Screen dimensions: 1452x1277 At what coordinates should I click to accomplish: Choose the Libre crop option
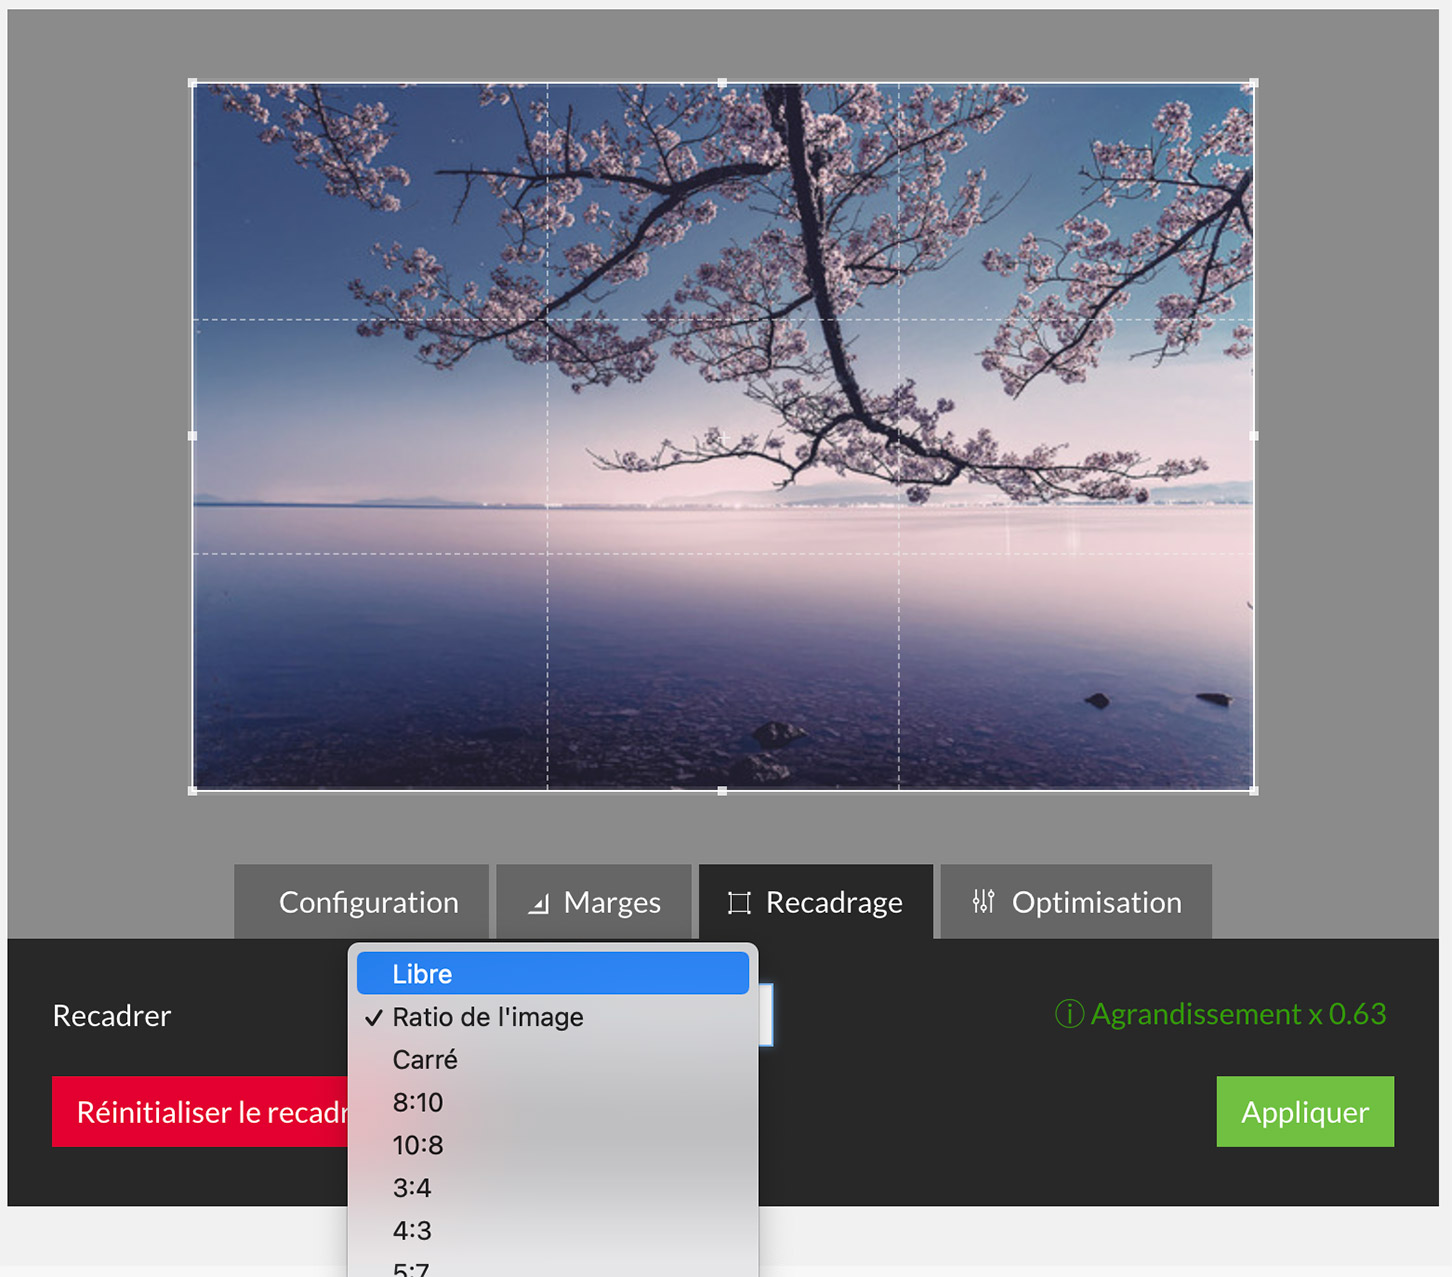tap(552, 974)
